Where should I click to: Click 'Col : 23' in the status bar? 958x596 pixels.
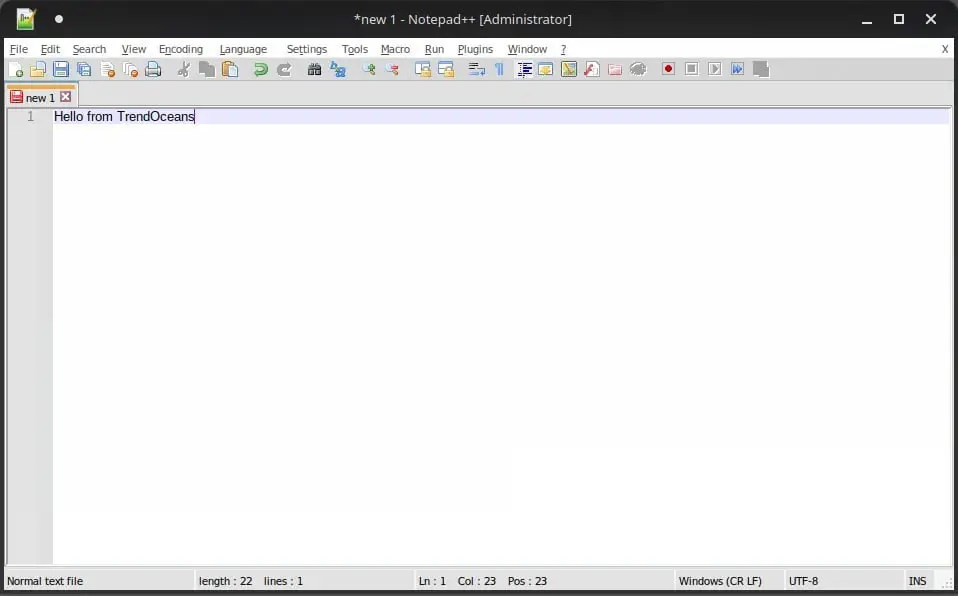click(x=477, y=581)
